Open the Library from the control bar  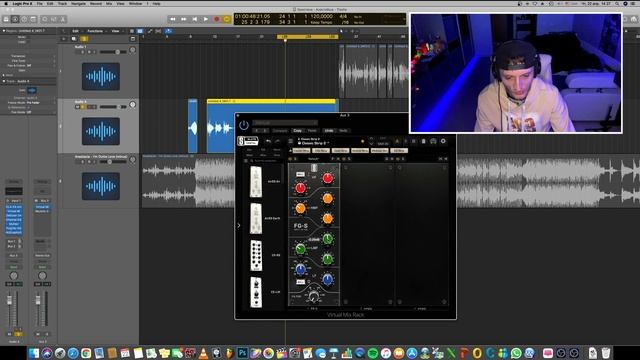pos(6,19)
